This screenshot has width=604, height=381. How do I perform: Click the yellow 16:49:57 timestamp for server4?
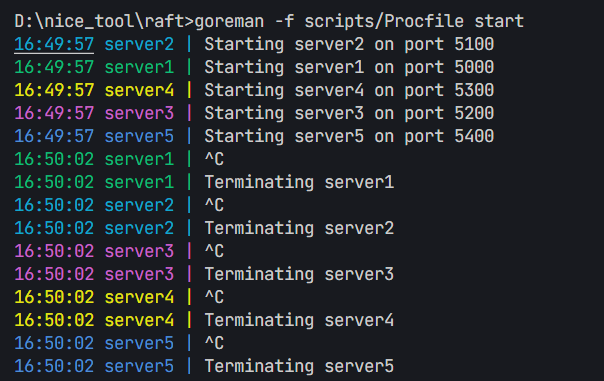pyautogui.click(x=54, y=90)
